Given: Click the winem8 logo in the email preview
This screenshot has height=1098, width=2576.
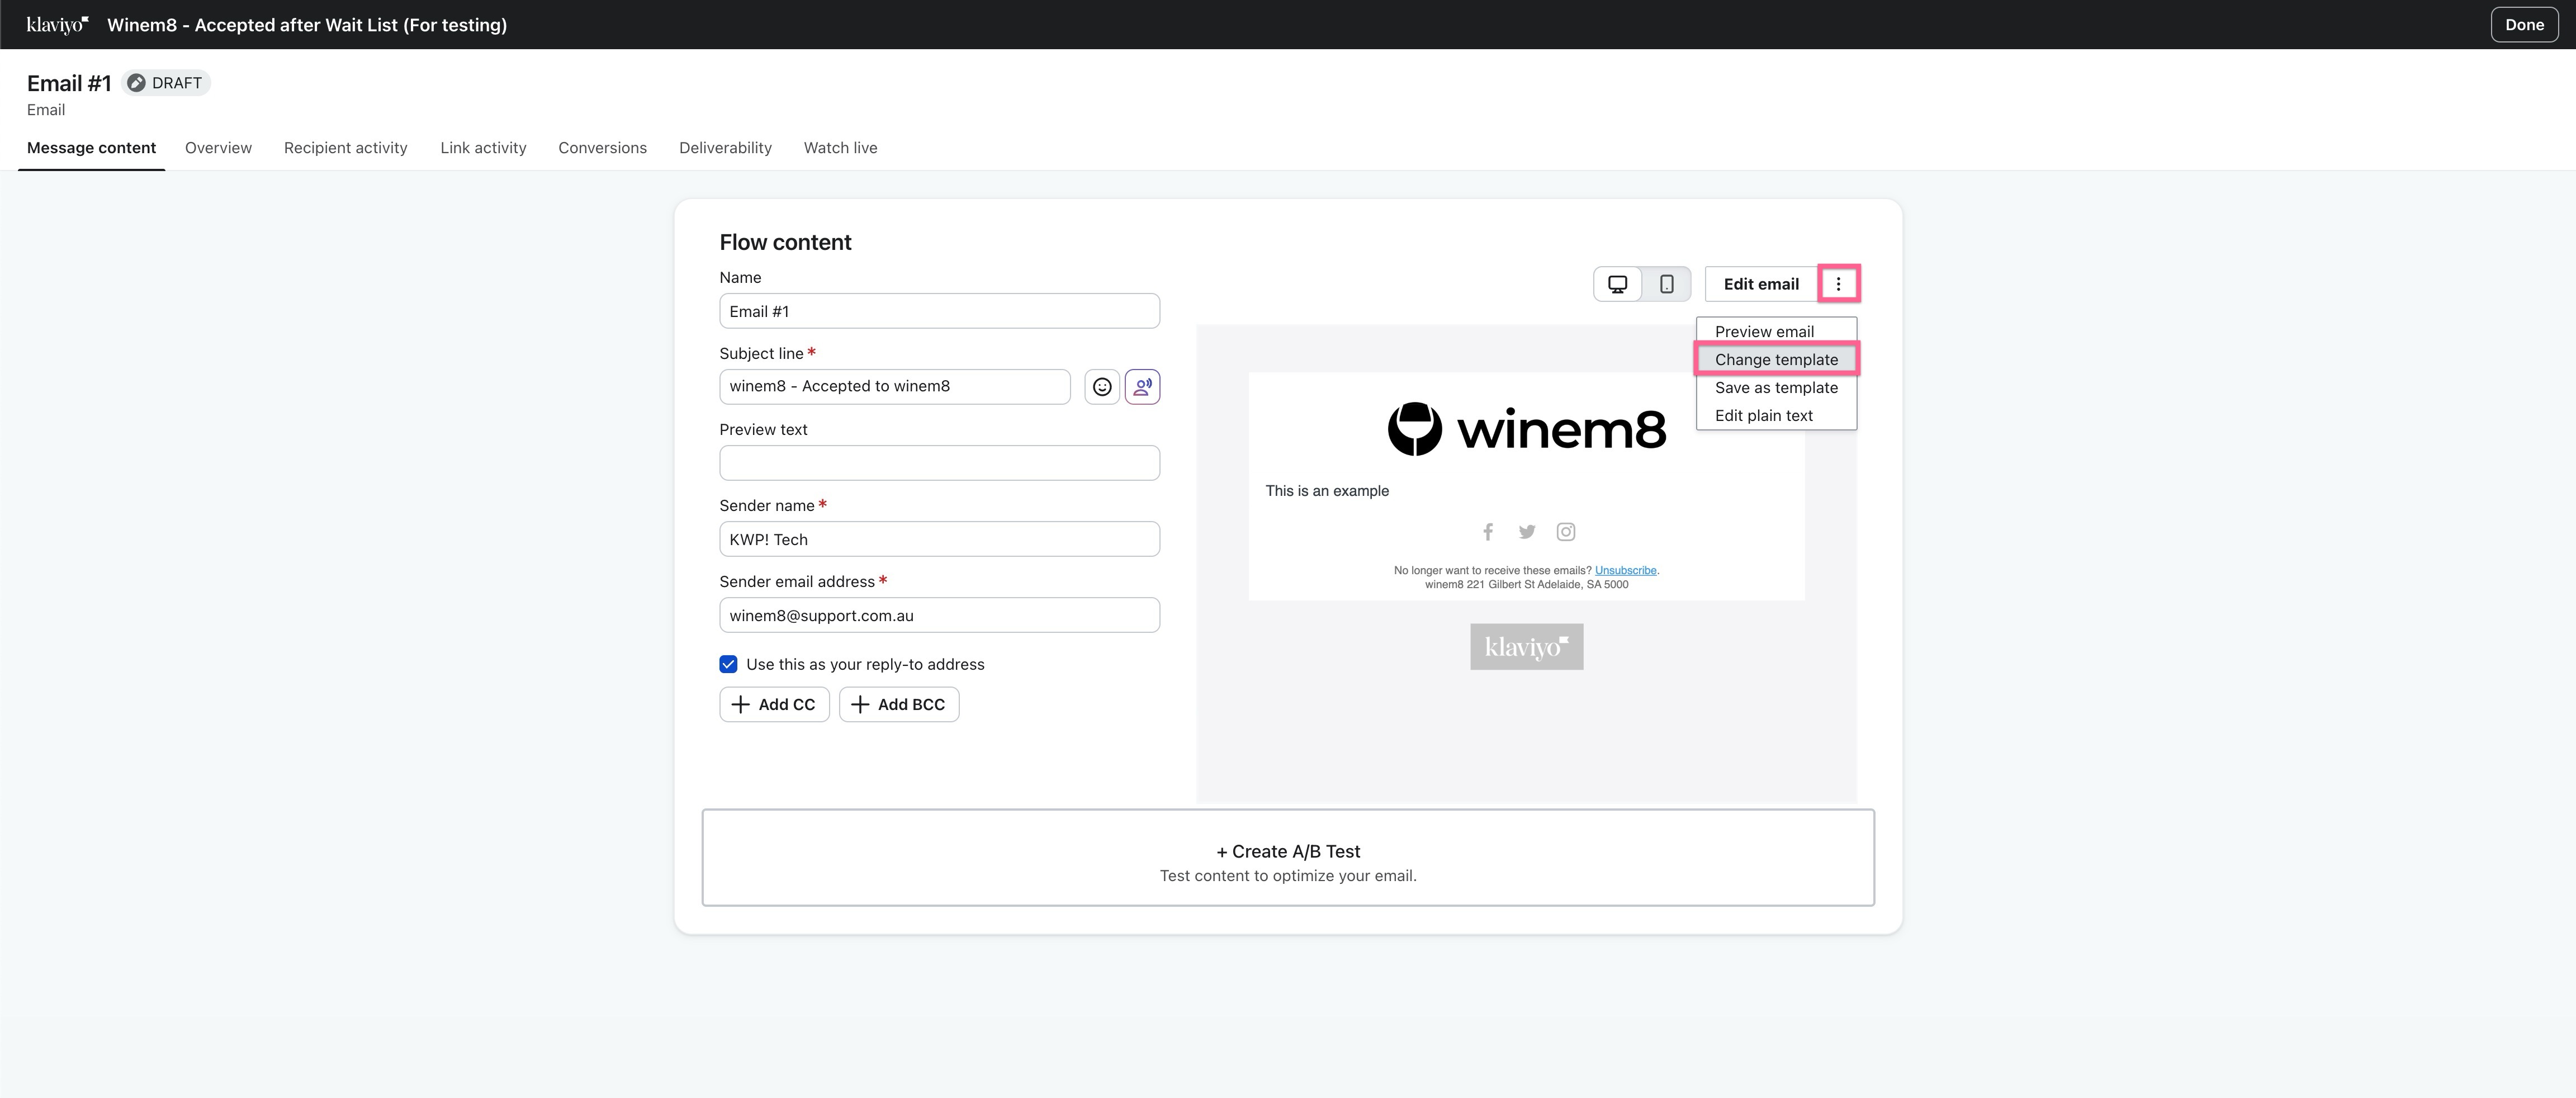Looking at the screenshot, I should [1526, 429].
